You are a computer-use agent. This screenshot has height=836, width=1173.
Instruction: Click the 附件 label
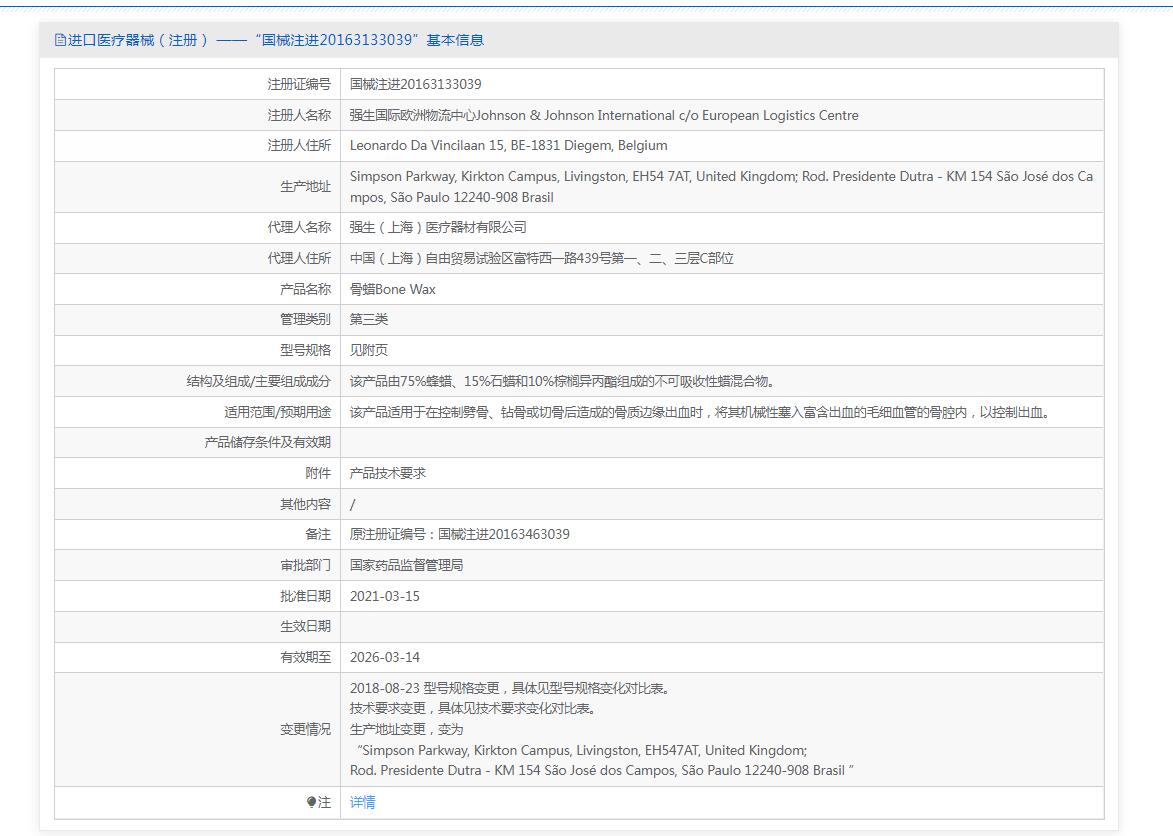click(318, 473)
